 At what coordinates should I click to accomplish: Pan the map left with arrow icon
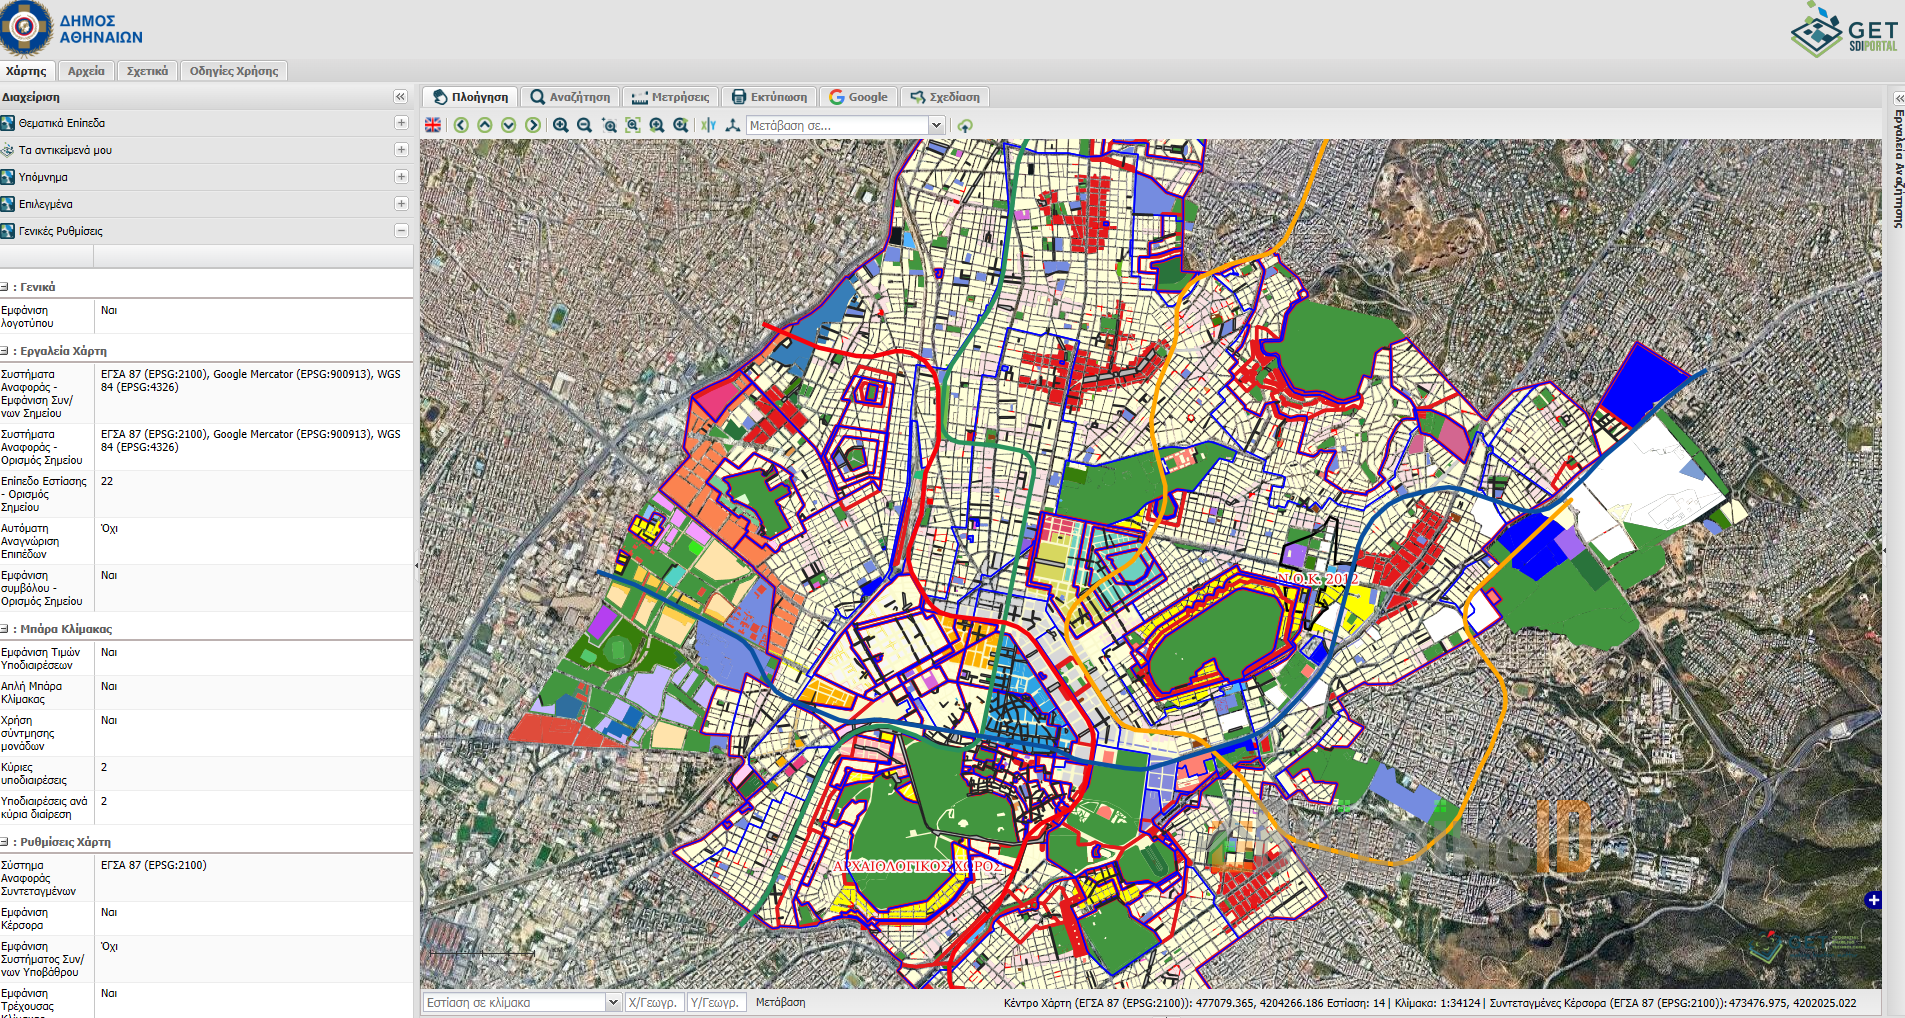click(461, 125)
